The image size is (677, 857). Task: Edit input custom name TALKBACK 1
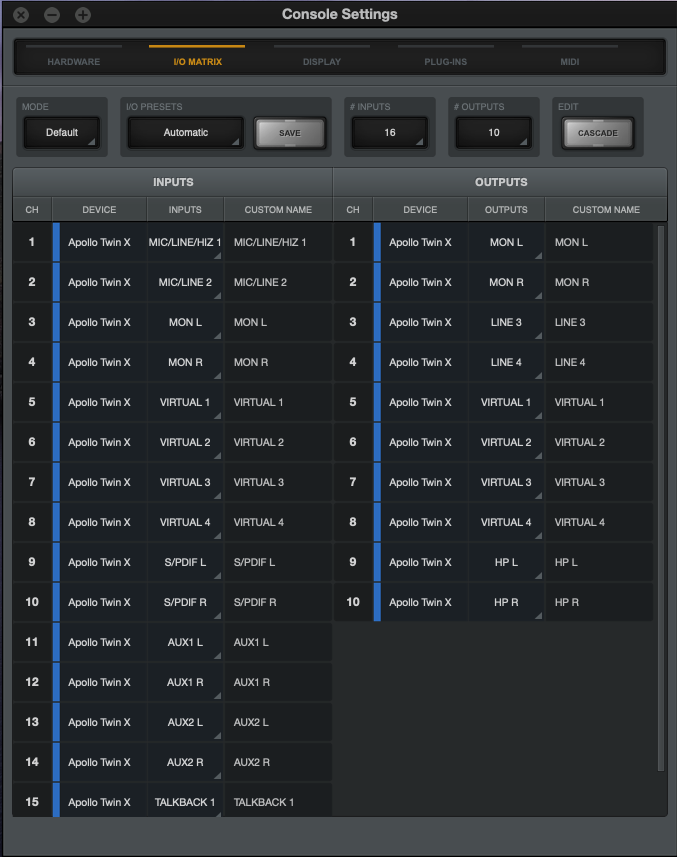278,801
